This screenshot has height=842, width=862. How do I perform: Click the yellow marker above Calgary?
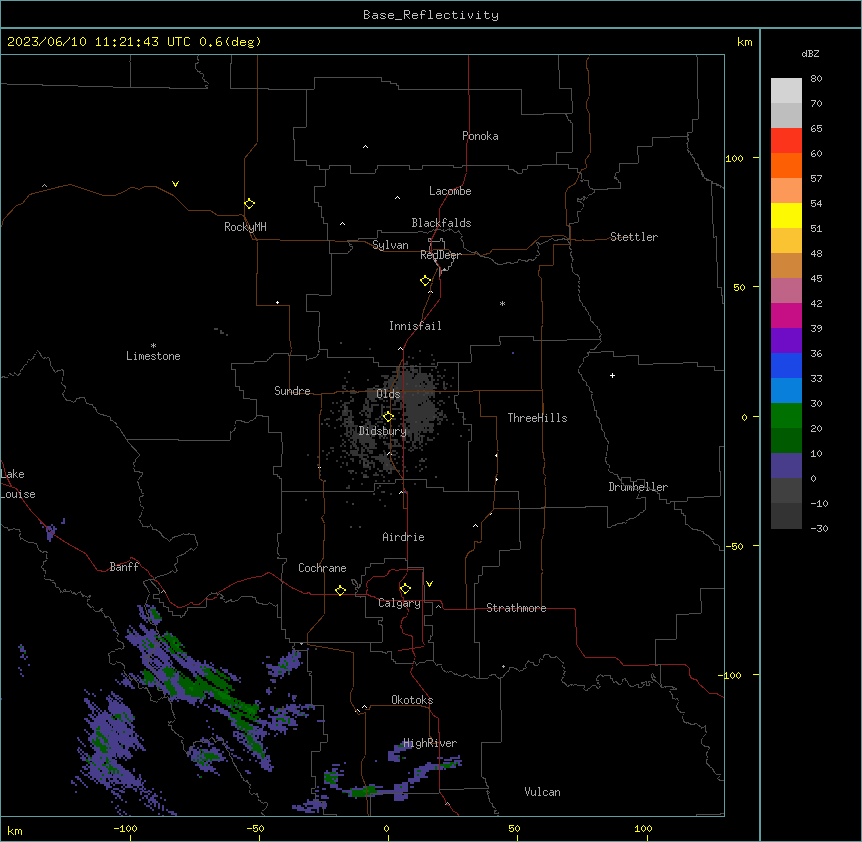(x=405, y=589)
